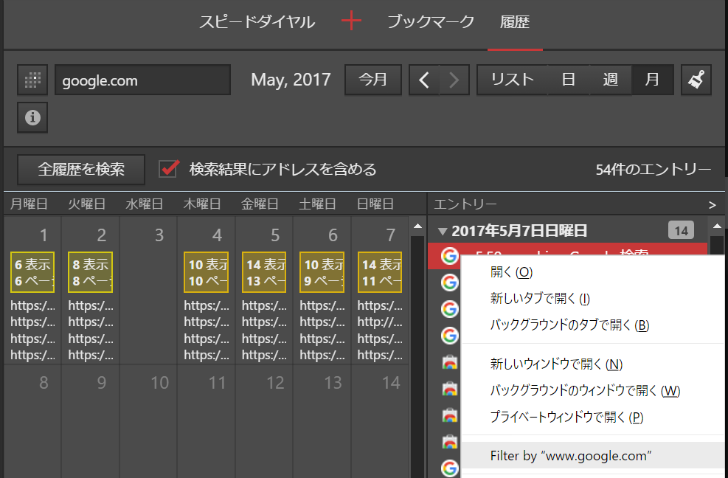The image size is (728, 478).
Task: Choose プライベートウィンドウで開く menu item
Action: [566, 417]
